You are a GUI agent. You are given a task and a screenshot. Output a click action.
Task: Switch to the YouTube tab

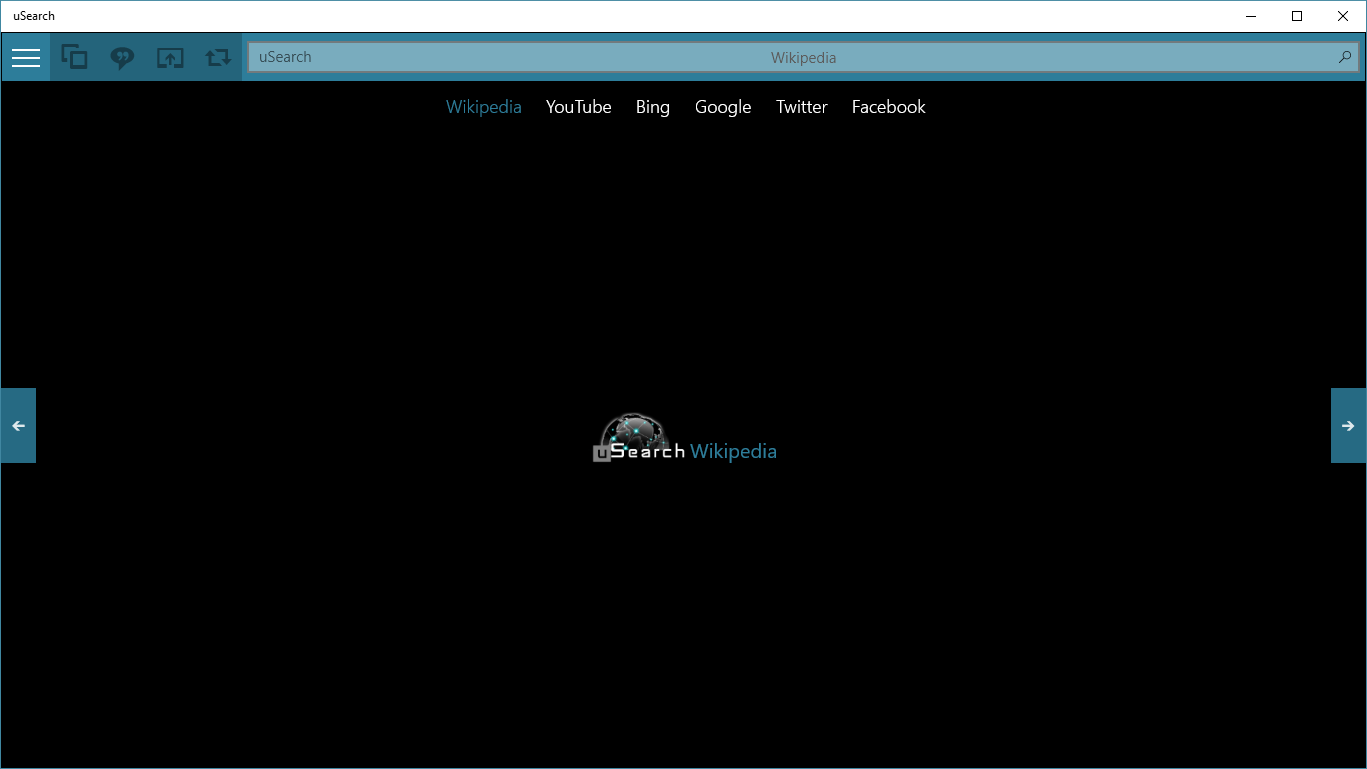pyautogui.click(x=579, y=107)
